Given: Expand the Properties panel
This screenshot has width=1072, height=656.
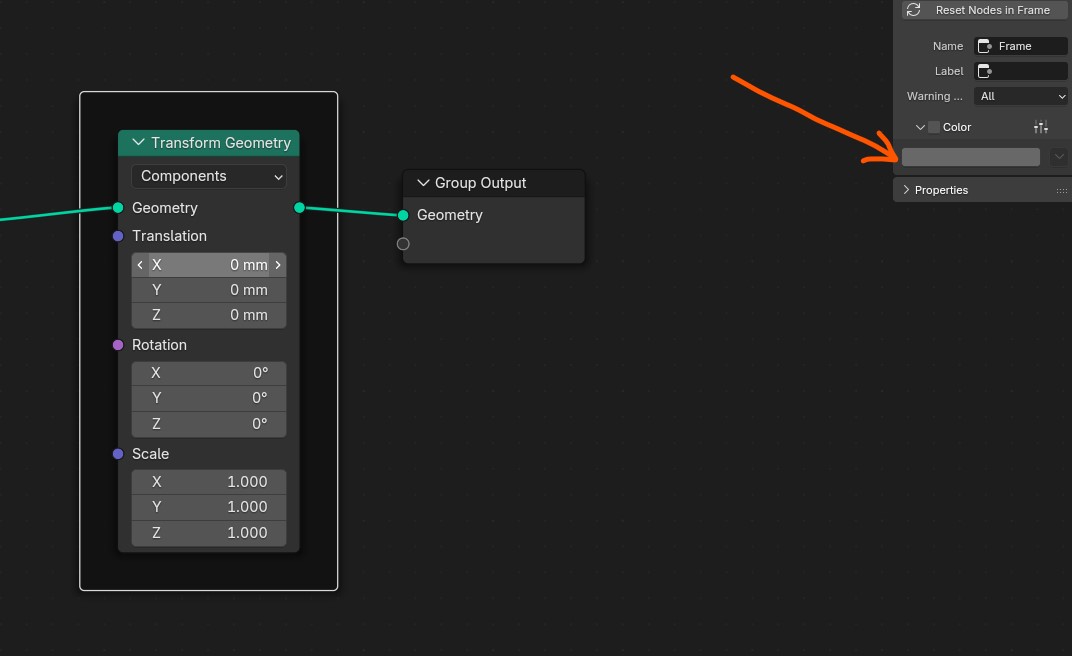Looking at the screenshot, I should pyautogui.click(x=906, y=190).
